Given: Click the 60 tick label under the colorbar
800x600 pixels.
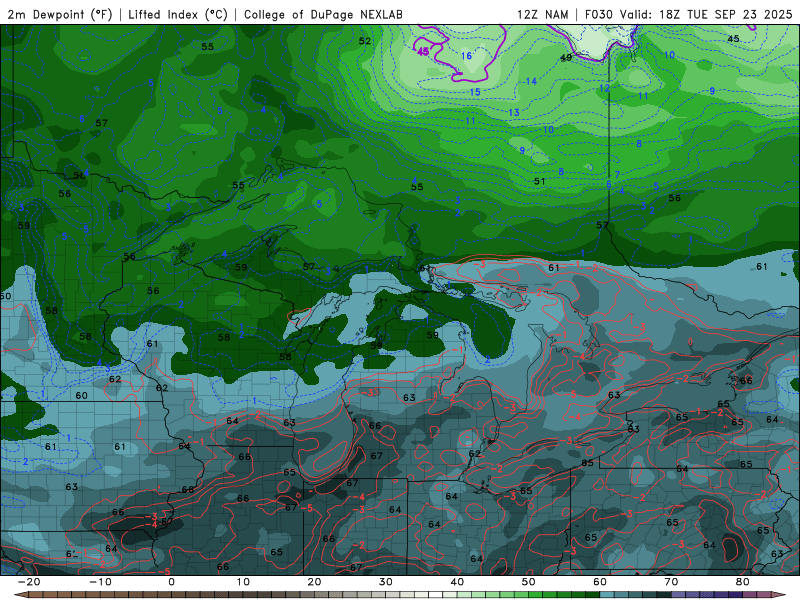Looking at the screenshot, I should click(x=600, y=582).
